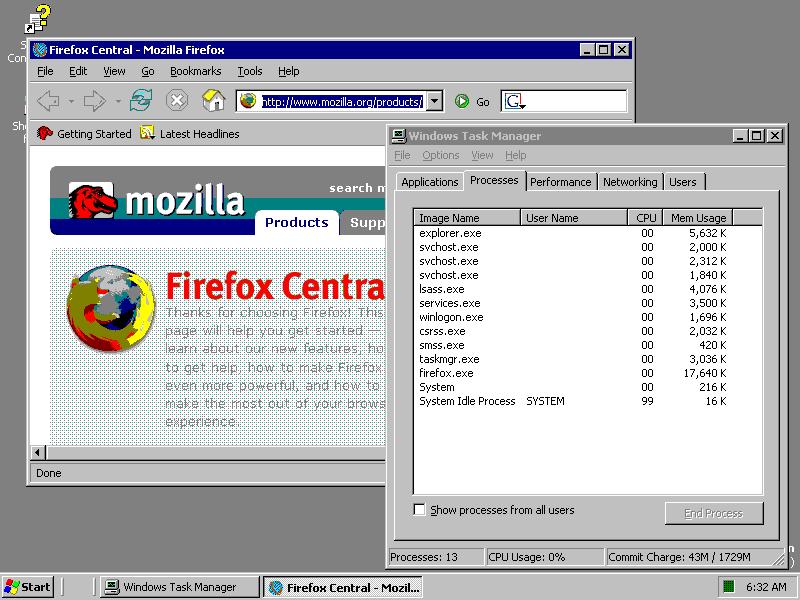Reload the page with Firefox Reload icon

(x=141, y=101)
